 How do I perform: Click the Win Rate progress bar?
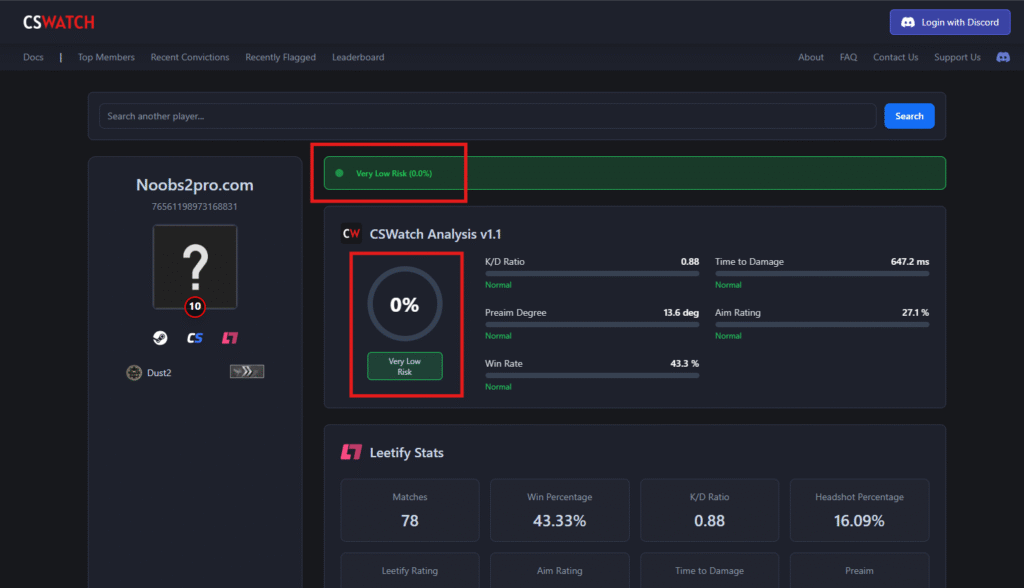pyautogui.click(x=592, y=376)
